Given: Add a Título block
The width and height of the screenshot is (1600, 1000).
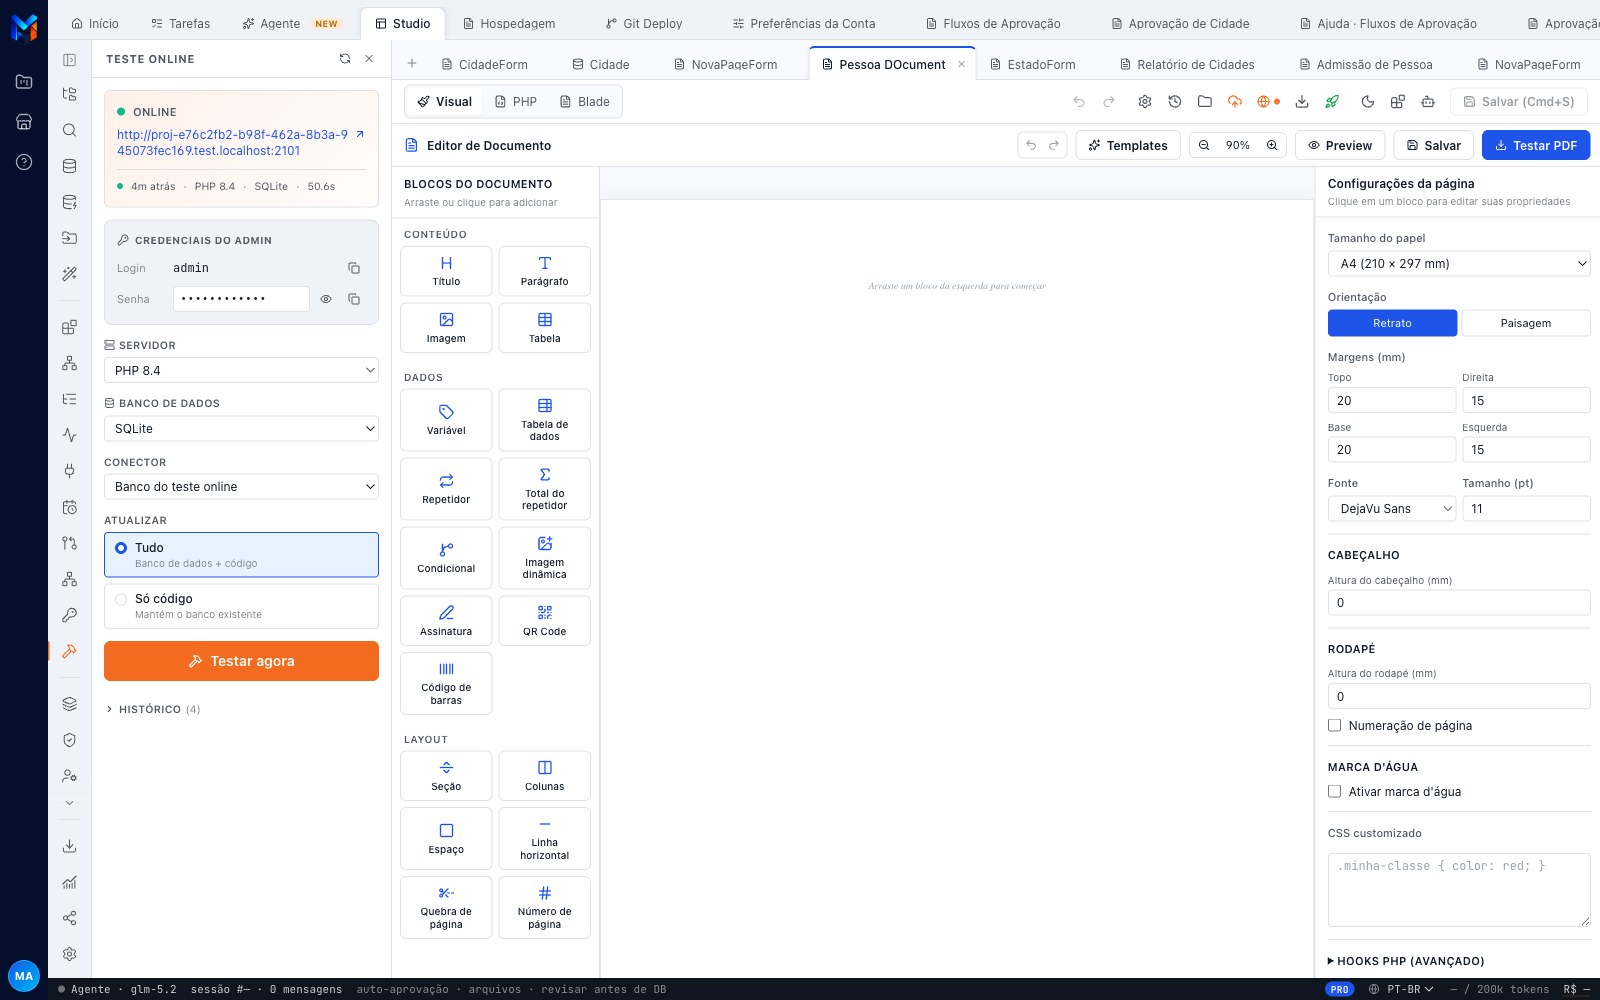Looking at the screenshot, I should pos(446,271).
